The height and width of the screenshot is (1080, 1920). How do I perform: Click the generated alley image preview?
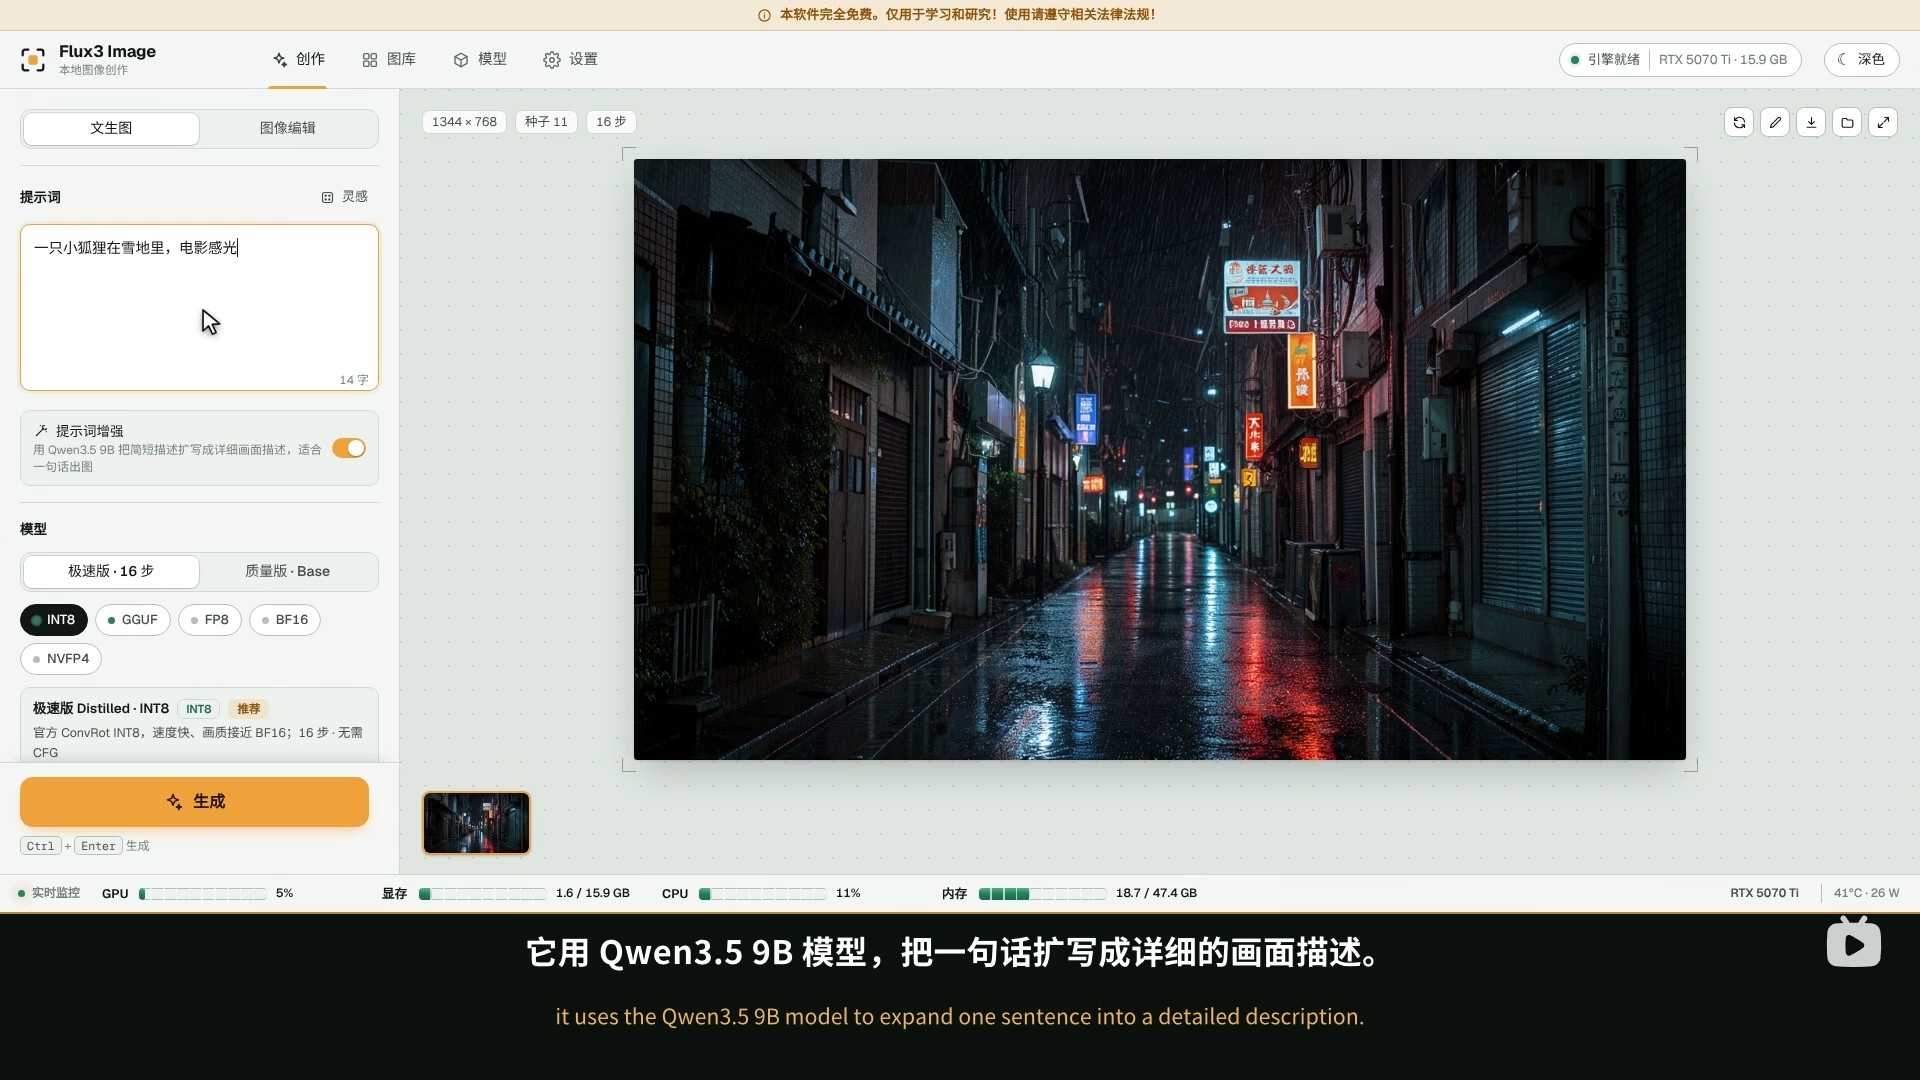click(x=1160, y=459)
